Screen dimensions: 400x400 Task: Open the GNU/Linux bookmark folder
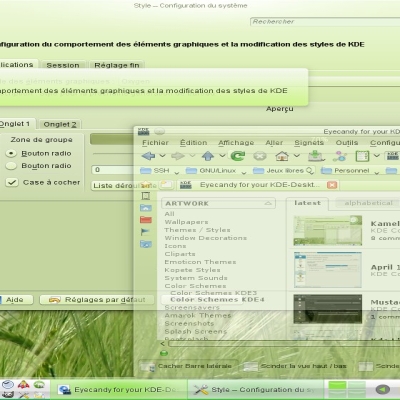click(x=211, y=171)
